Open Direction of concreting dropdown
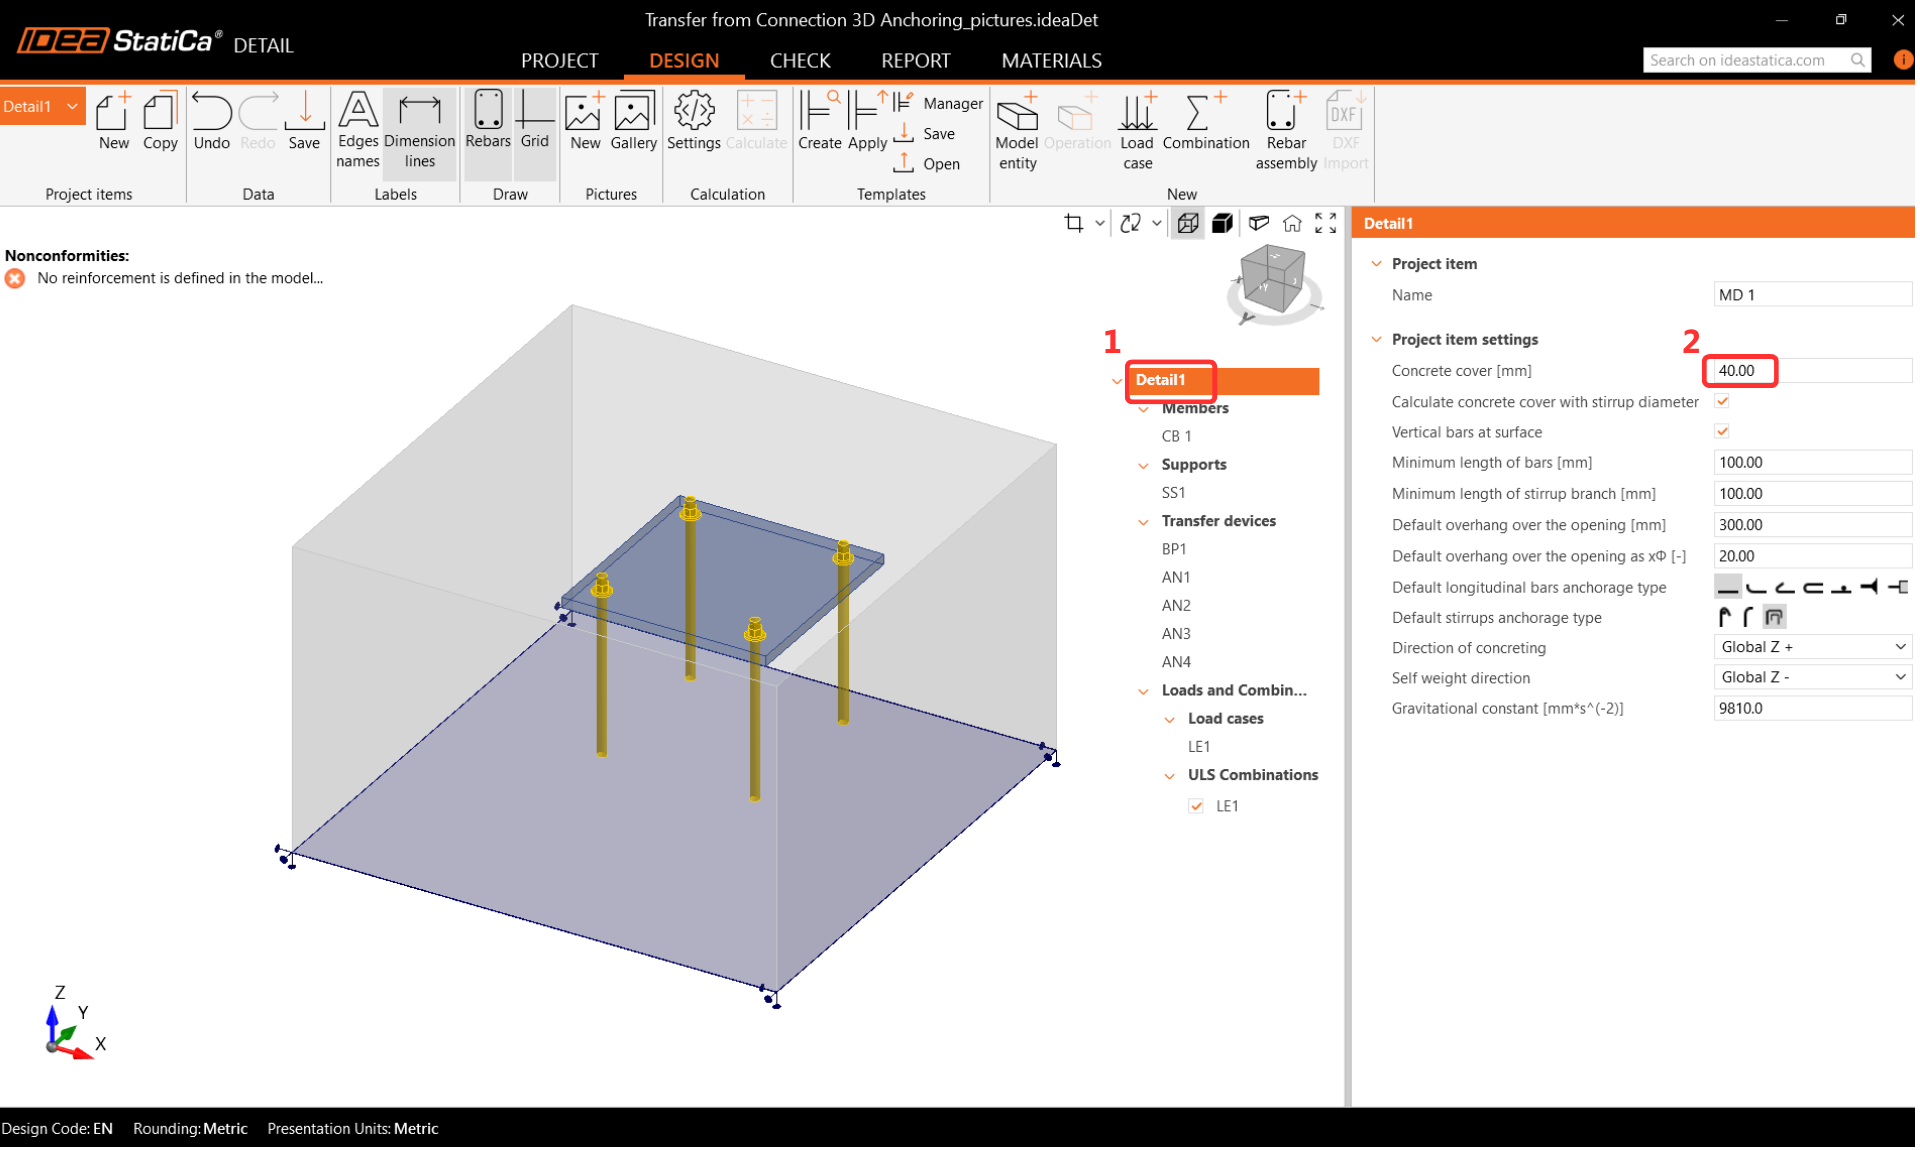The image size is (1920, 1150). pyautogui.click(x=1811, y=647)
